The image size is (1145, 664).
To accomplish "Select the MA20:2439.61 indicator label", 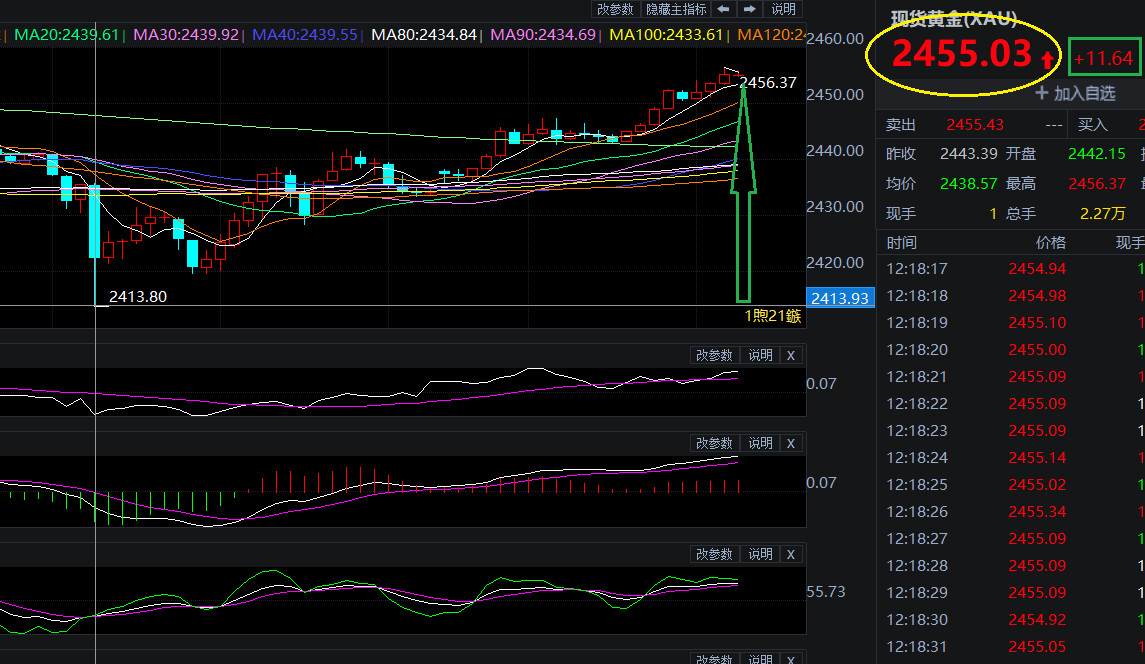I will [67, 35].
